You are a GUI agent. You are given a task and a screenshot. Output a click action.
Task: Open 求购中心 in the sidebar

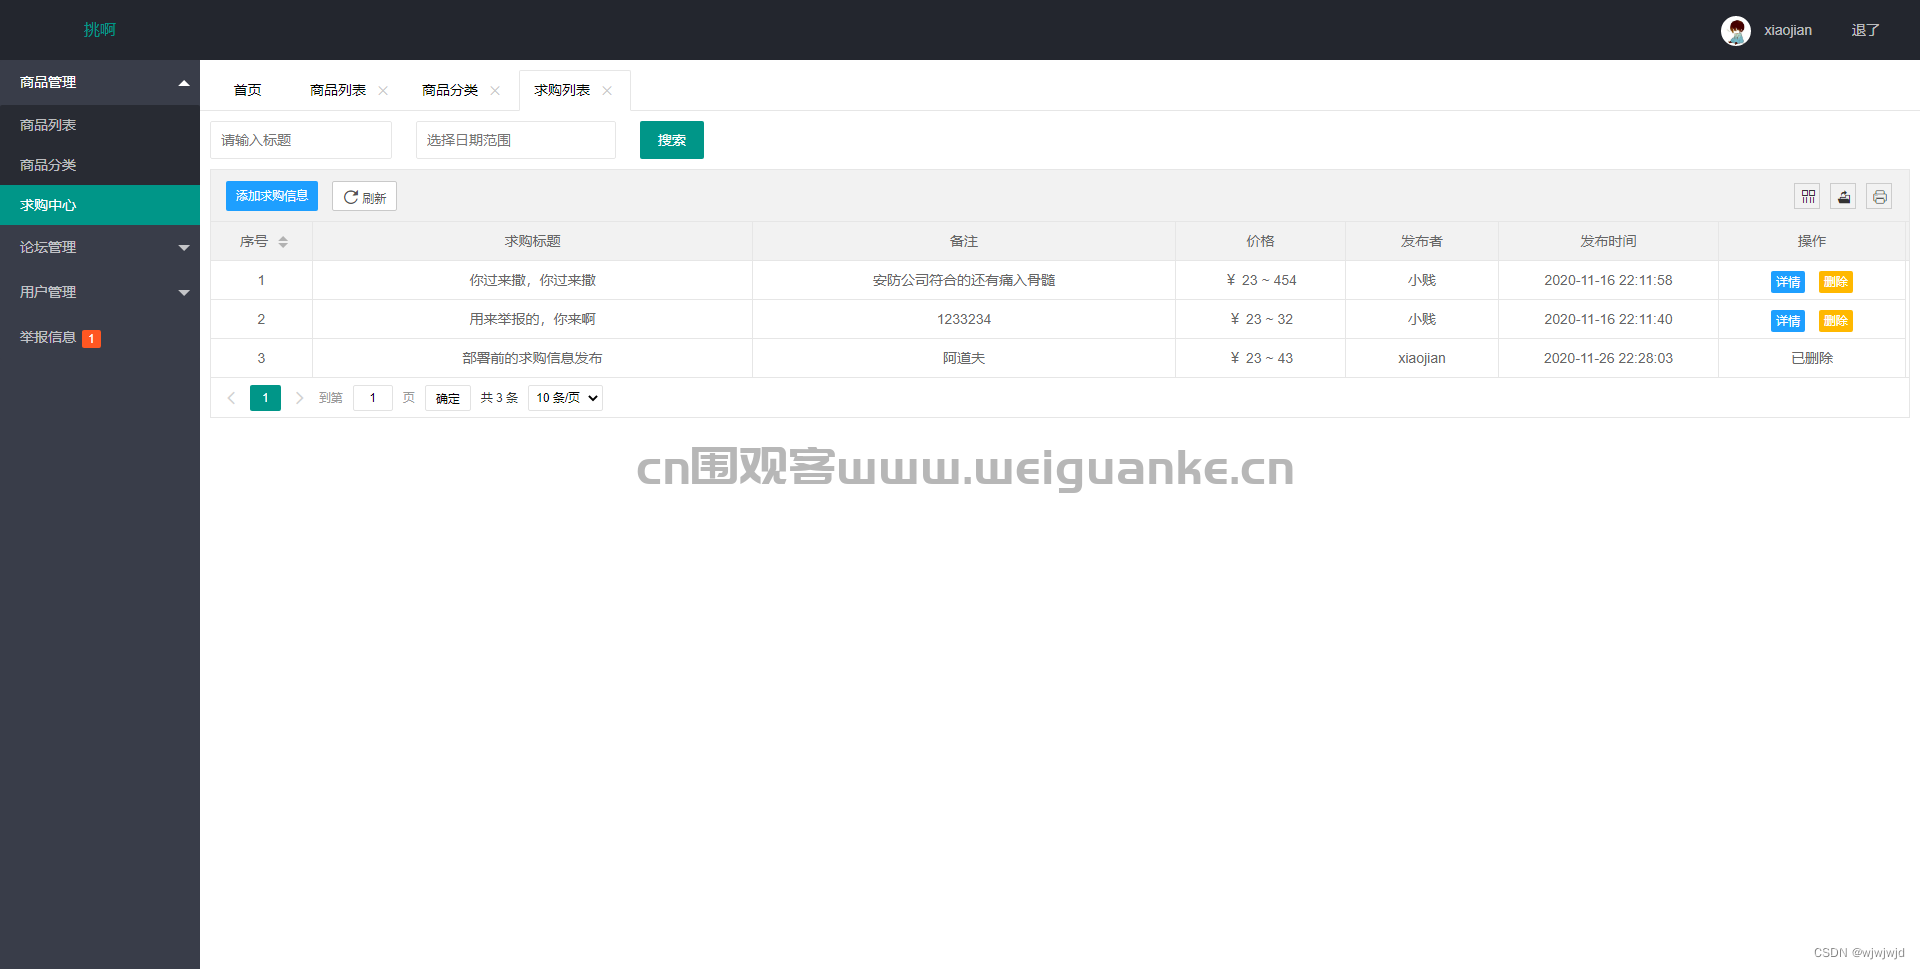pyautogui.click(x=100, y=205)
